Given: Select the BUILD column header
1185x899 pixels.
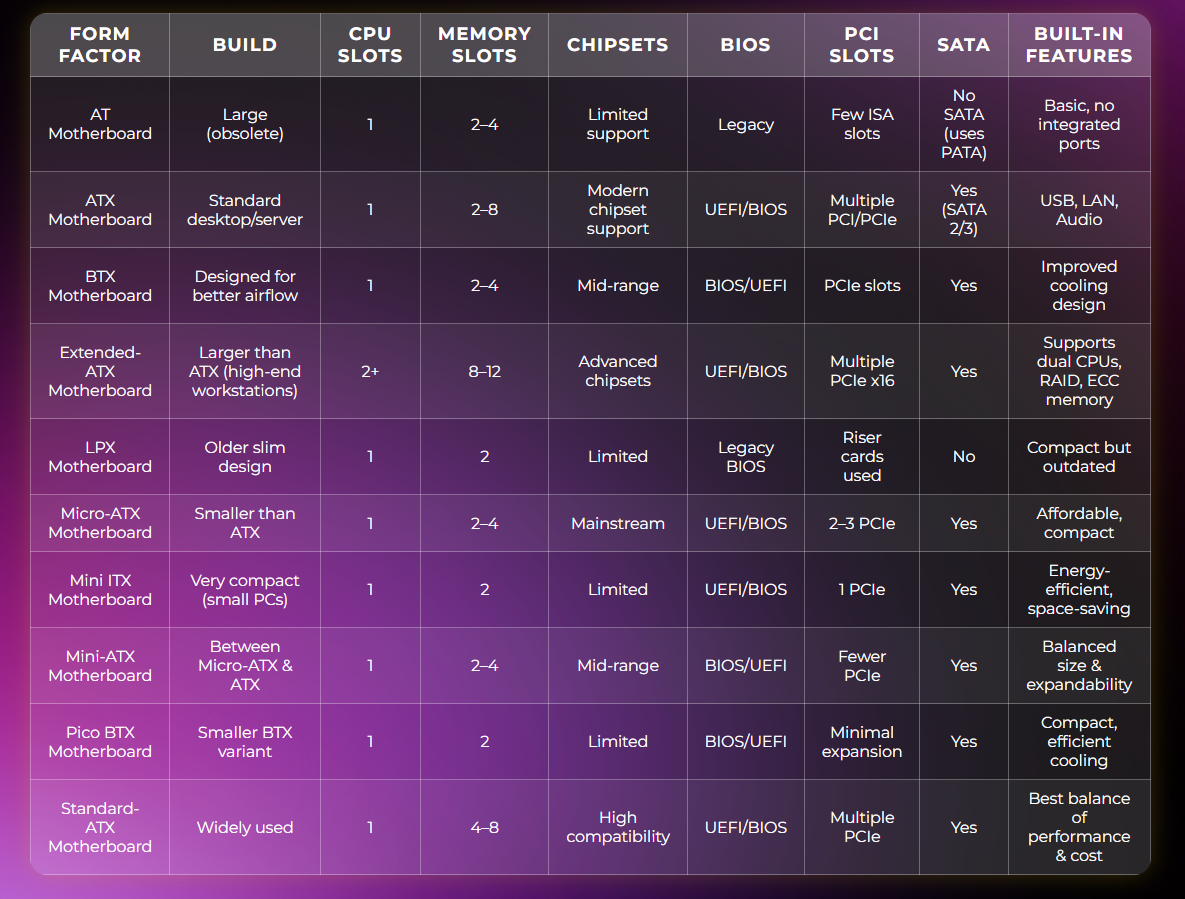Looking at the screenshot, I should pyautogui.click(x=245, y=45).
